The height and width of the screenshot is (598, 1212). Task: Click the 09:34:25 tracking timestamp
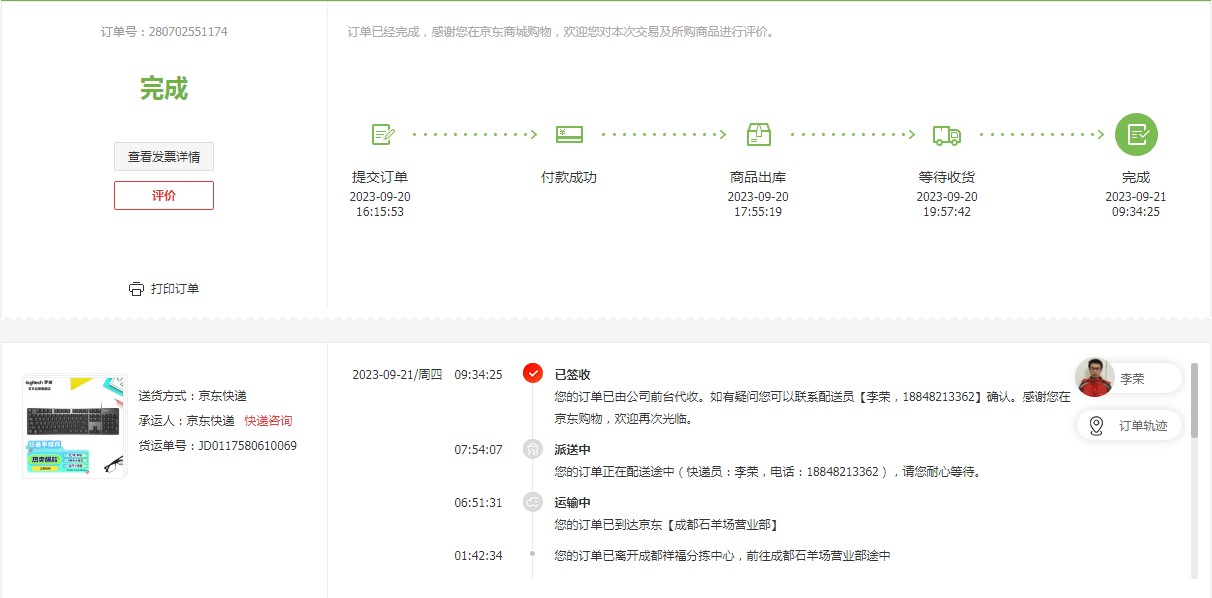[478, 375]
